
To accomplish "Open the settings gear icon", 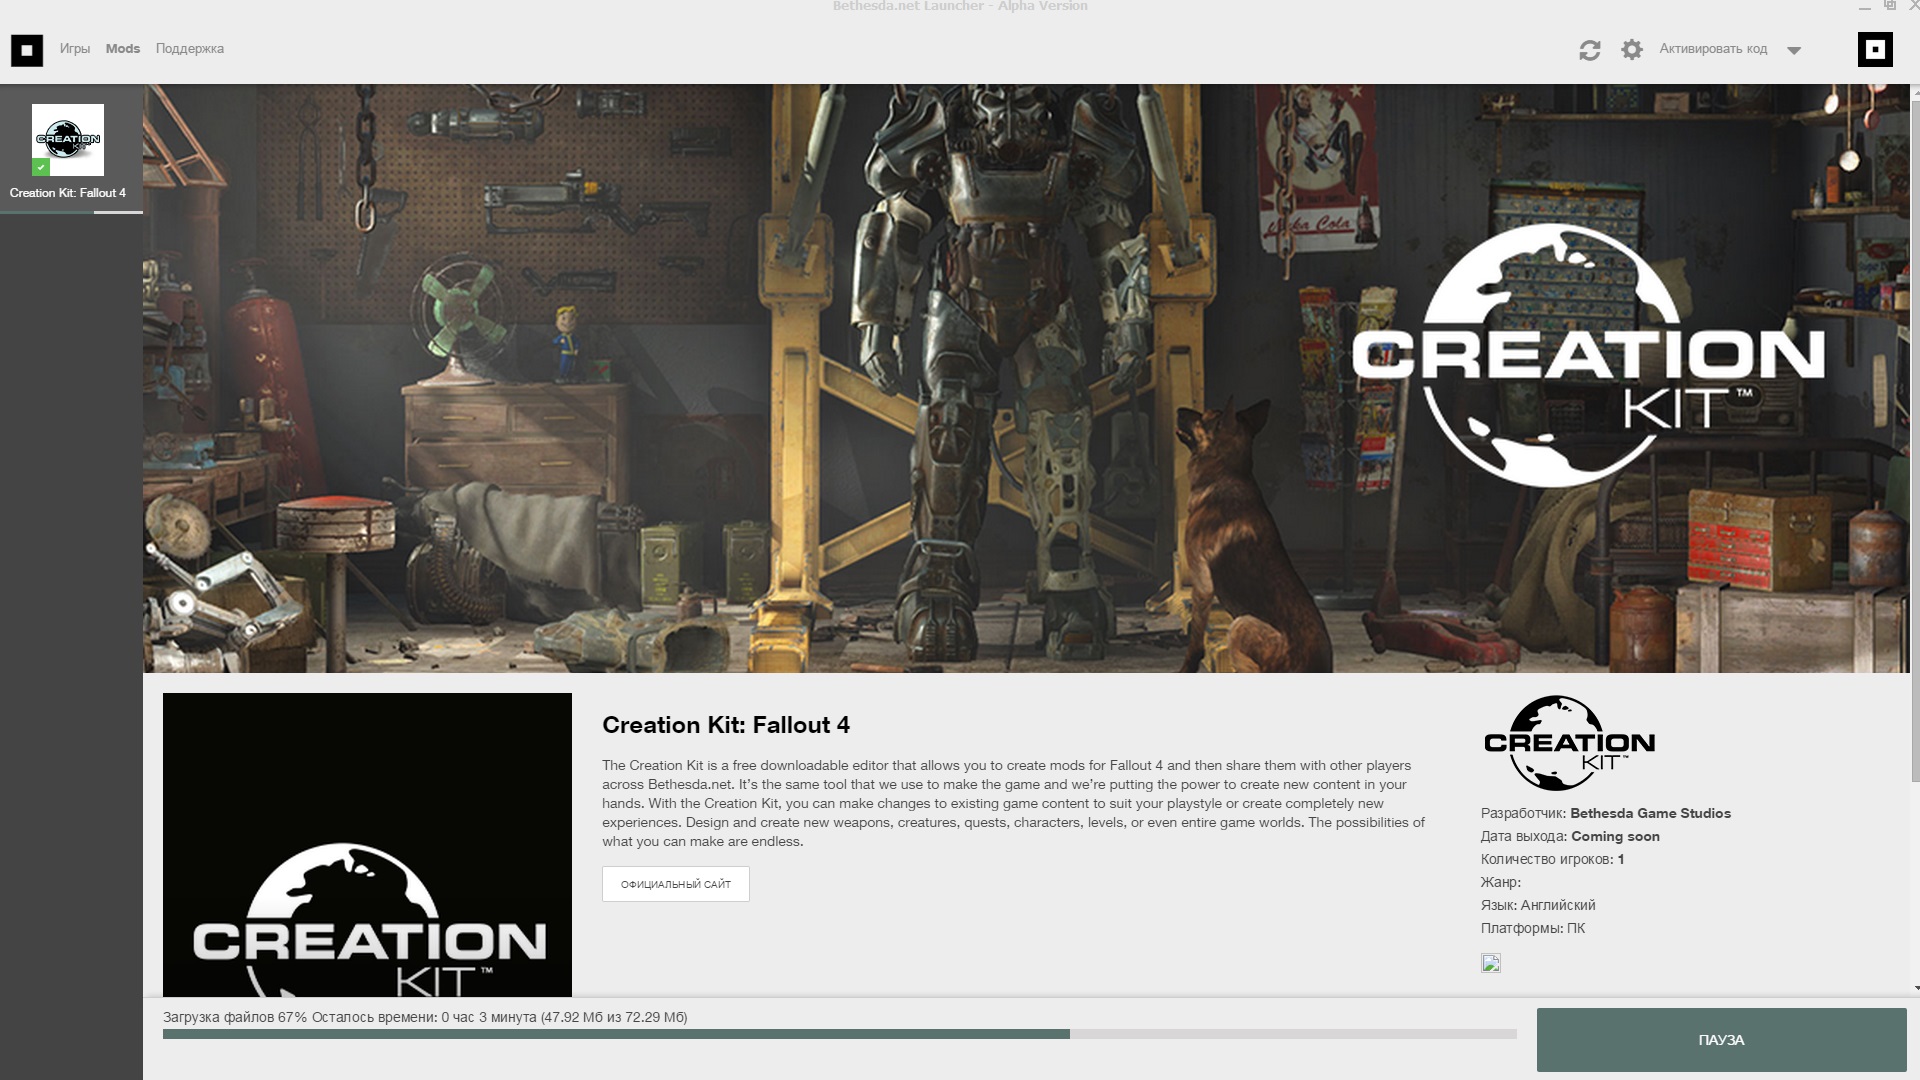I will tap(1631, 49).
